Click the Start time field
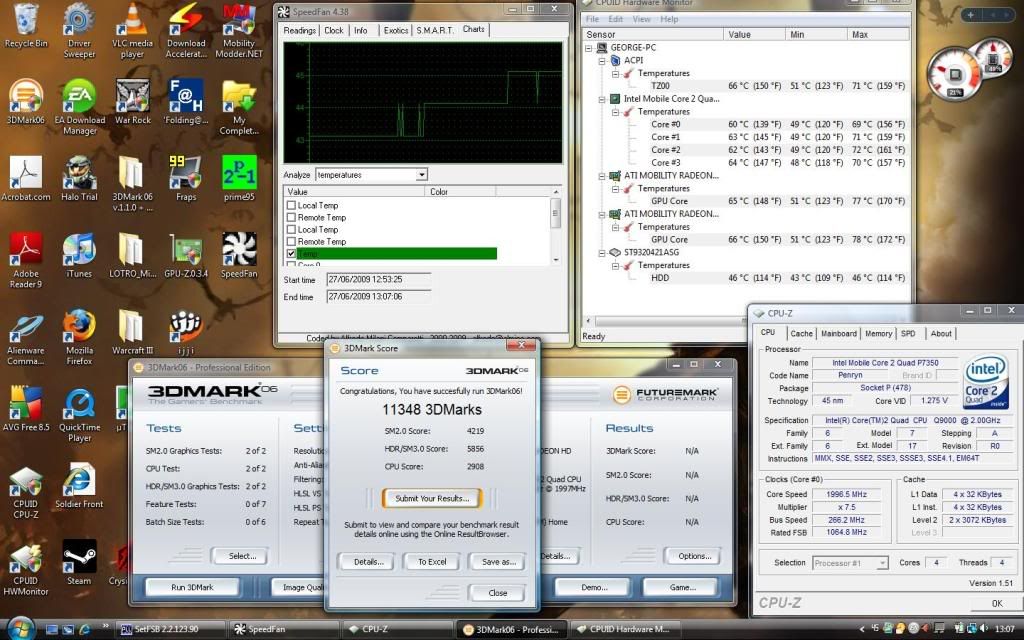Image resolution: width=1024 pixels, height=640 pixels. (x=378, y=280)
